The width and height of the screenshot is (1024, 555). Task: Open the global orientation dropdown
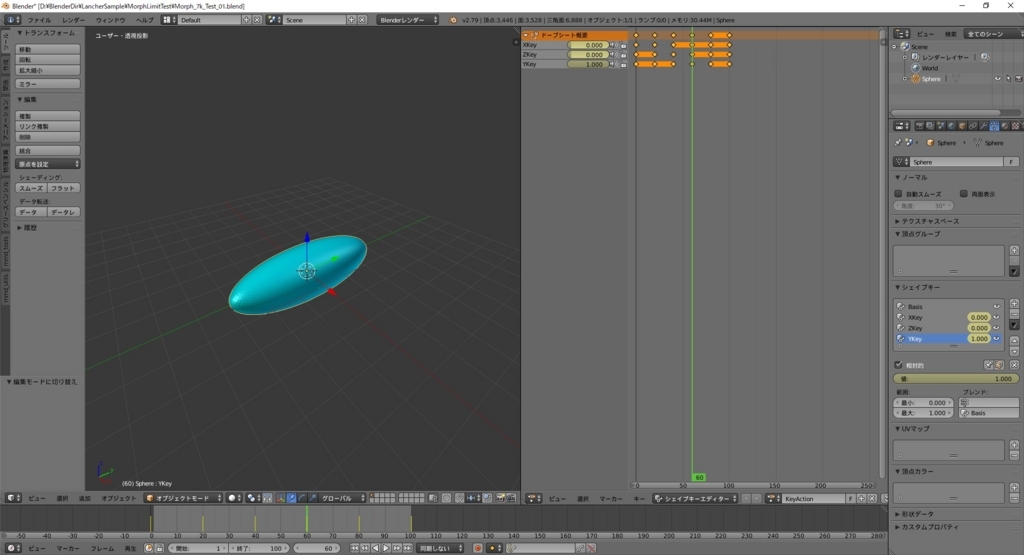click(341, 498)
